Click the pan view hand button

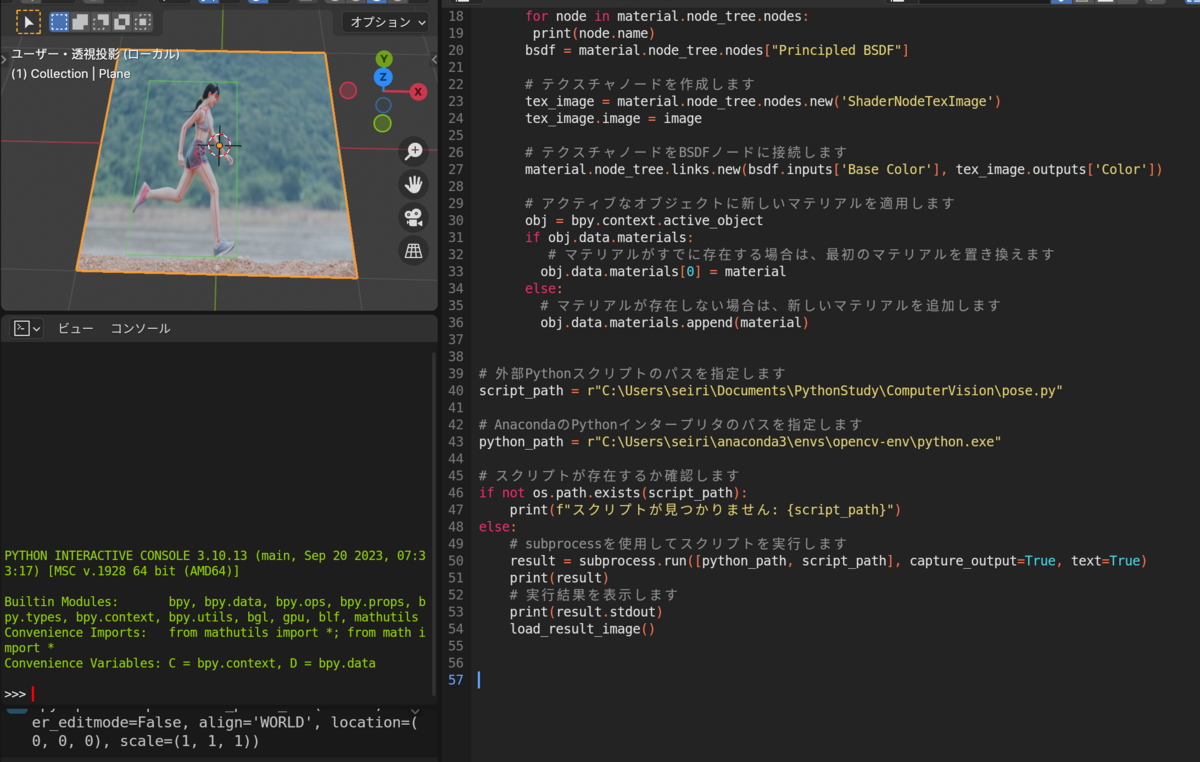pyautogui.click(x=413, y=184)
